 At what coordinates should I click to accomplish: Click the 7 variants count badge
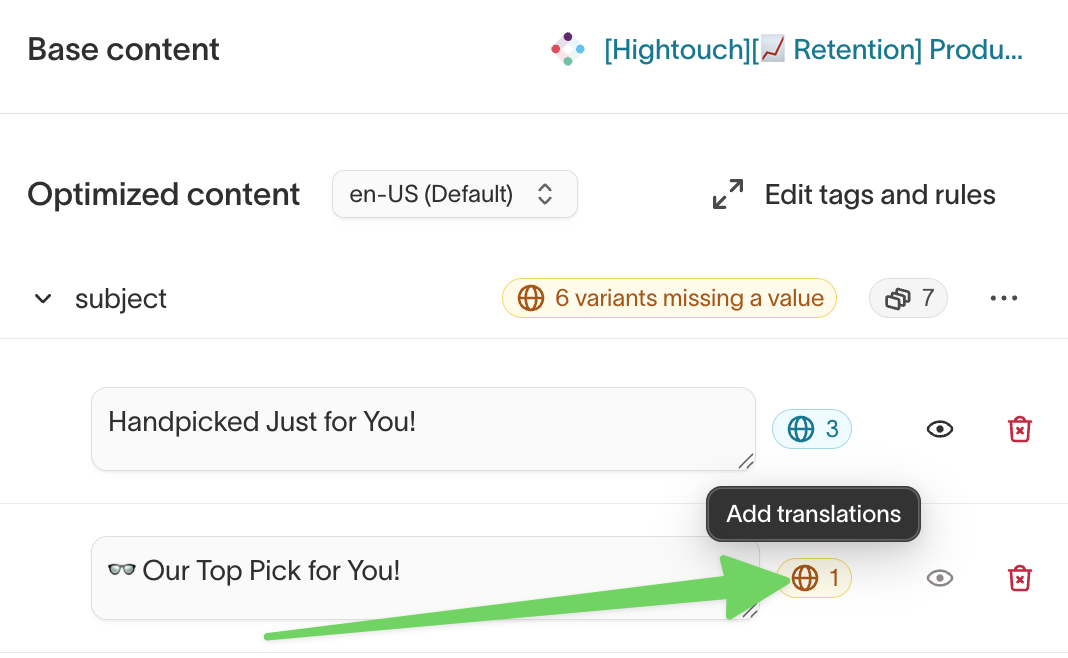click(908, 298)
